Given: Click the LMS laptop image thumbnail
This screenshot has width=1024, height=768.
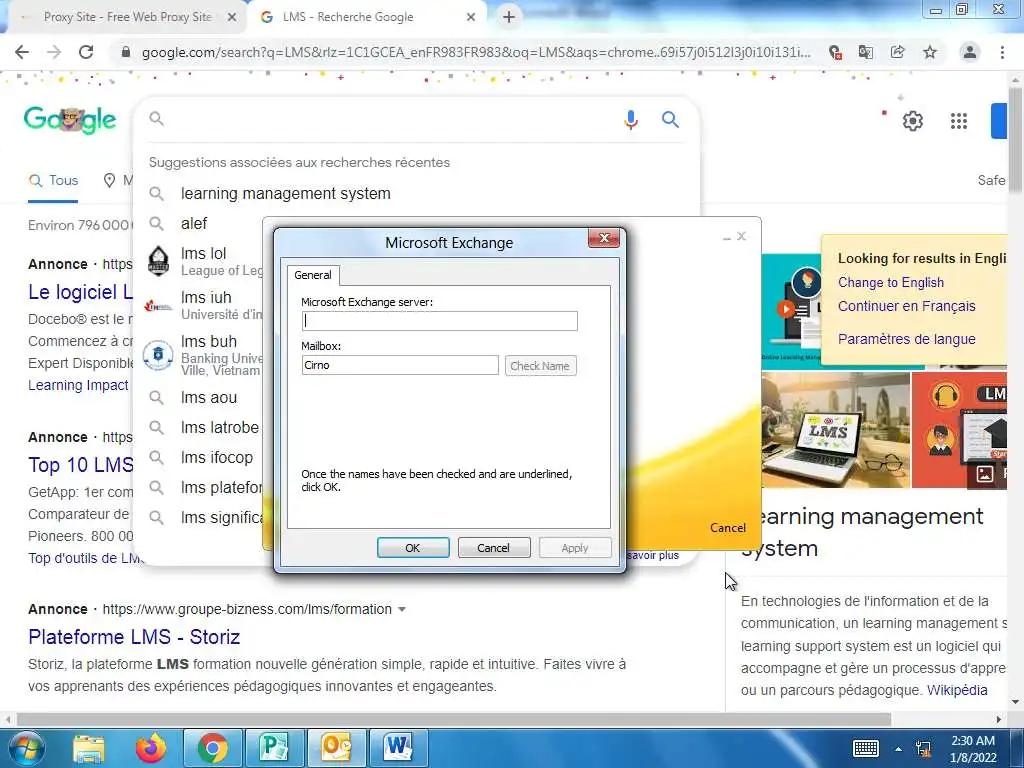Looking at the screenshot, I should pyautogui.click(x=835, y=430).
